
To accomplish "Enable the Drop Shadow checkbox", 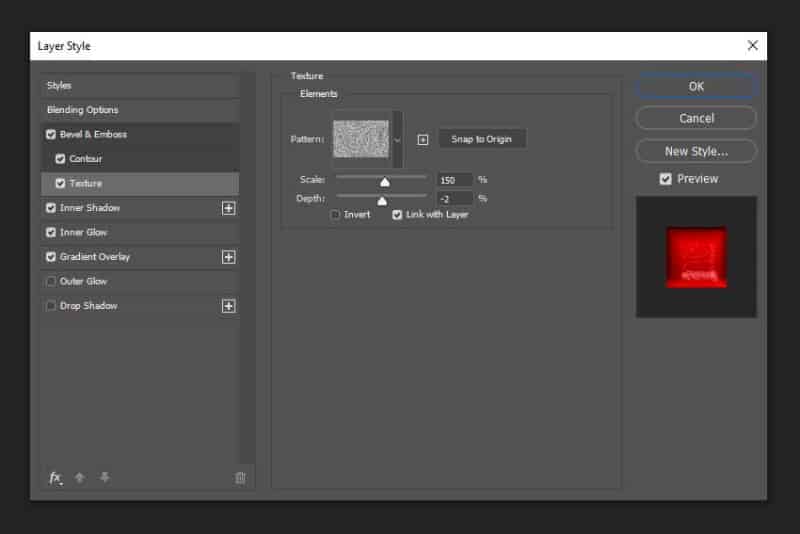I will [51, 306].
